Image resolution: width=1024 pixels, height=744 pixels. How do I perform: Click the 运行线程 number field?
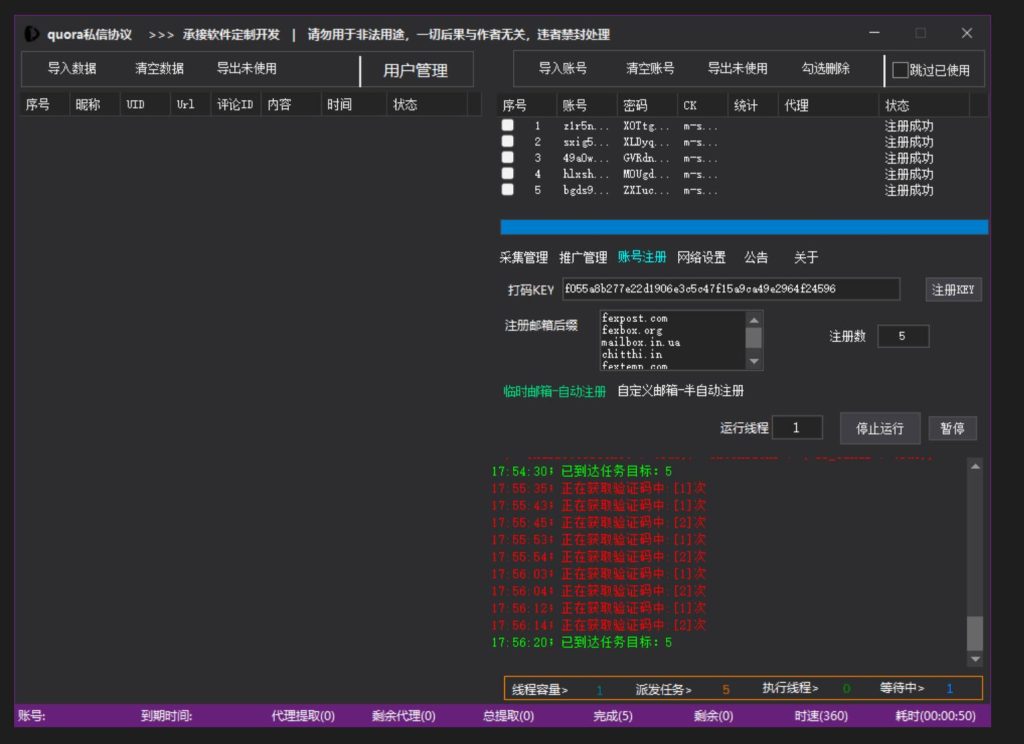pyautogui.click(x=797, y=427)
